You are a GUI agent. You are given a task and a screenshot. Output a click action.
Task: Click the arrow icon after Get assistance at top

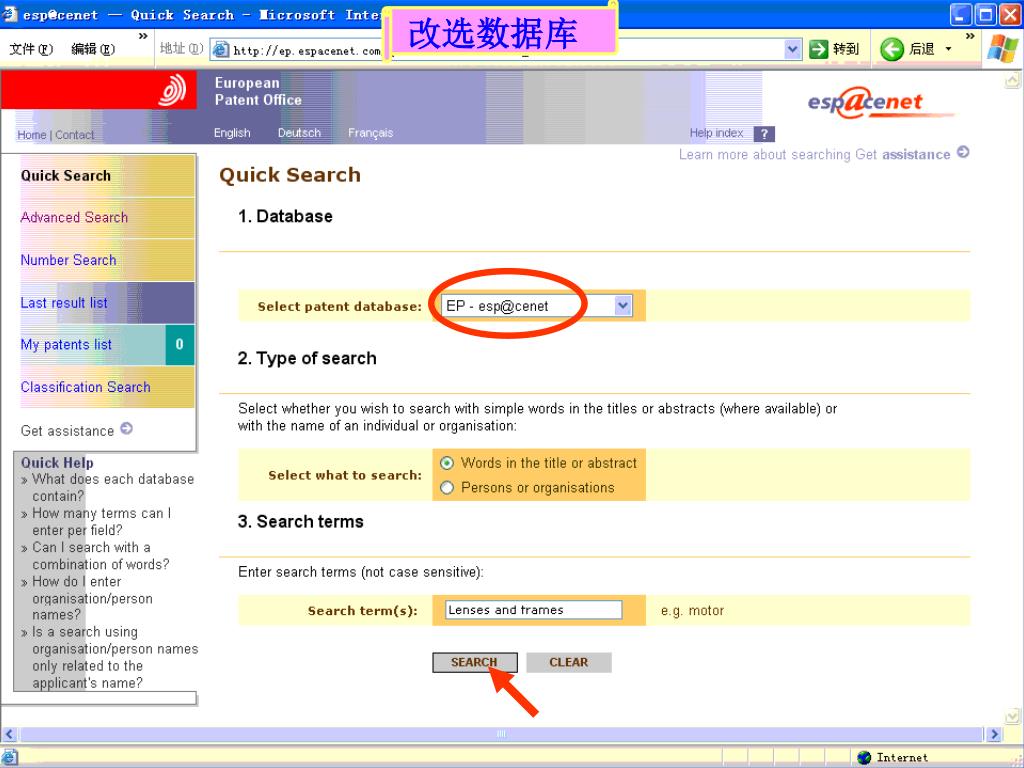pyautogui.click(x=963, y=152)
